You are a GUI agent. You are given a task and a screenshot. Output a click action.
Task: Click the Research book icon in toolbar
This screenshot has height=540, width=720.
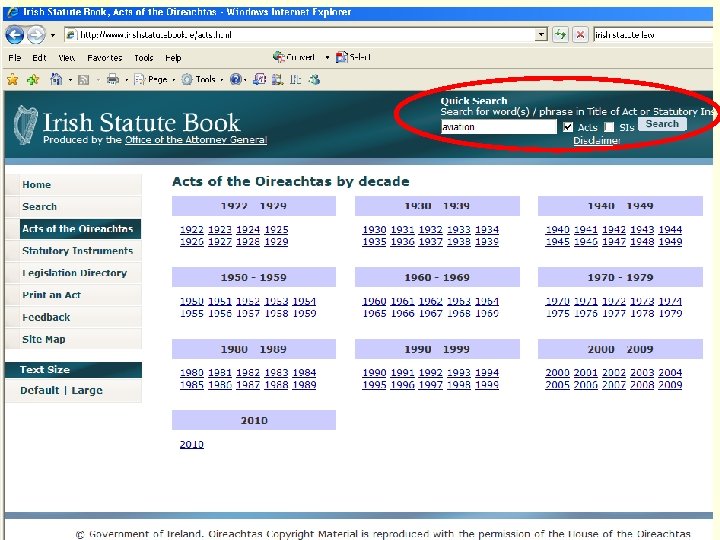295,79
